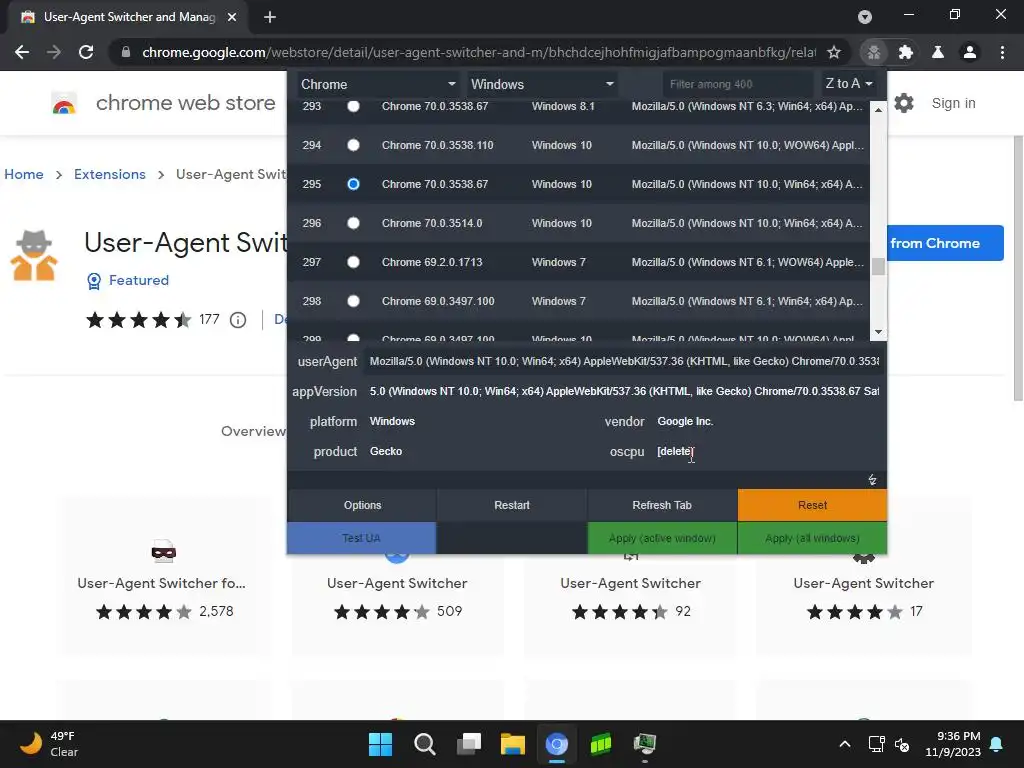Viewport: 1024px width, 768px height.
Task: Click the Test UA button
Action: [361, 538]
